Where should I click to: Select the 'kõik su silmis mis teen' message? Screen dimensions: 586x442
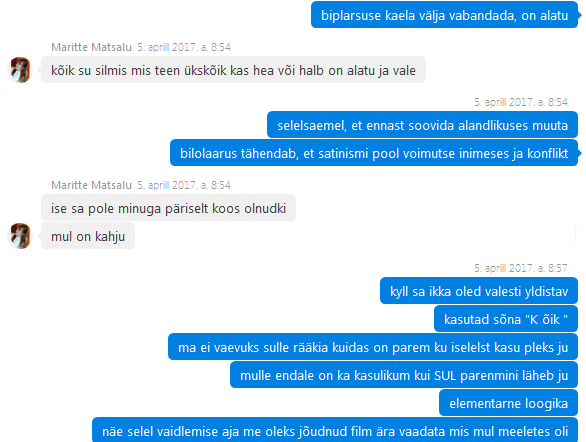233,70
